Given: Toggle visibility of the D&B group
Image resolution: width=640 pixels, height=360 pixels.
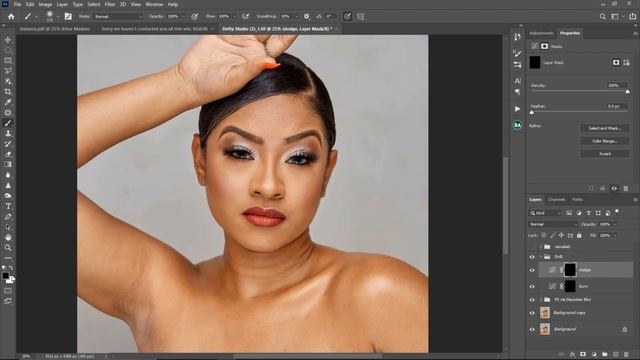Looking at the screenshot, I should pos(532,257).
